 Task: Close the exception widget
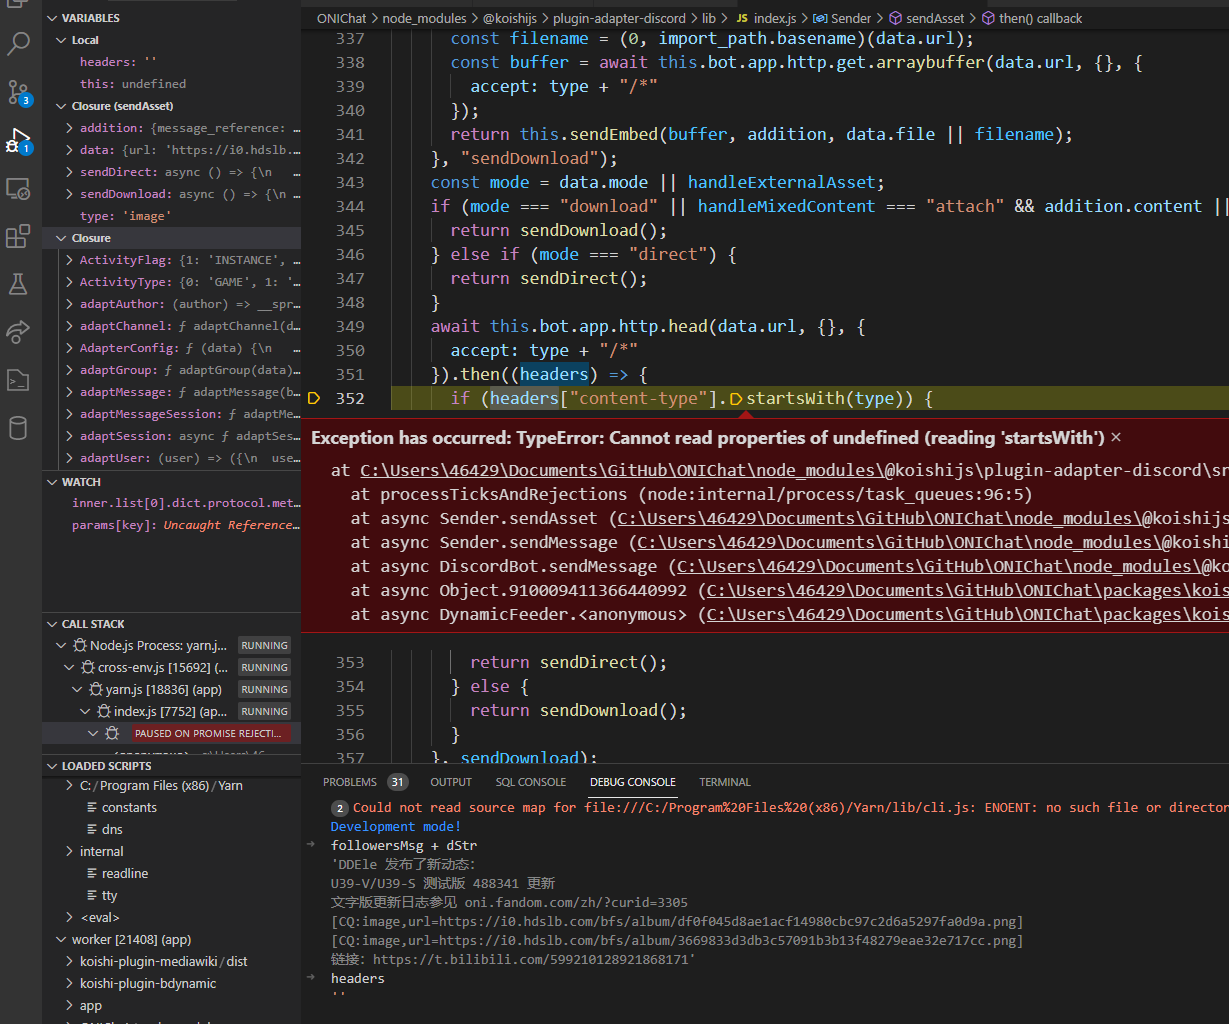click(1116, 437)
